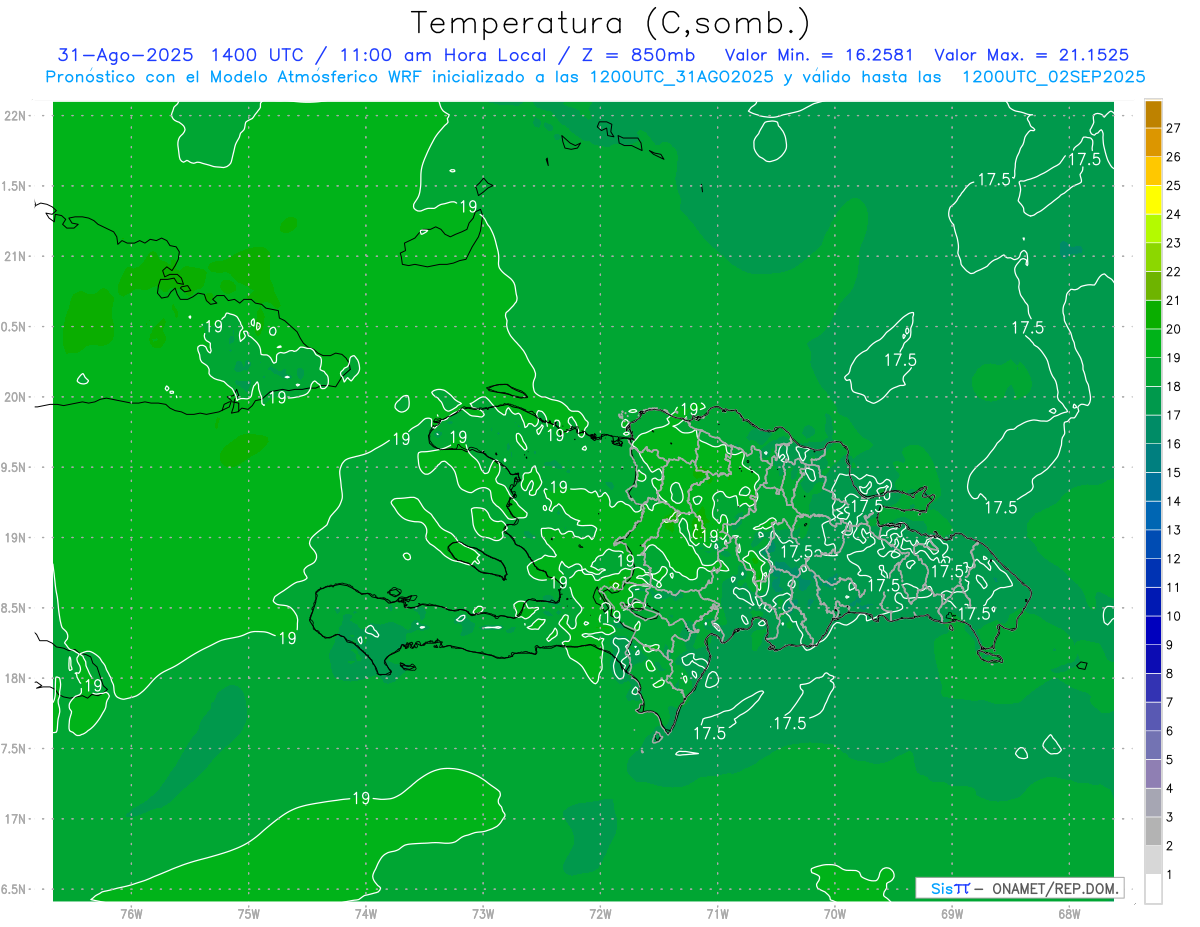Click the legend value '15'
1200x927 pixels.
pos(1174,472)
